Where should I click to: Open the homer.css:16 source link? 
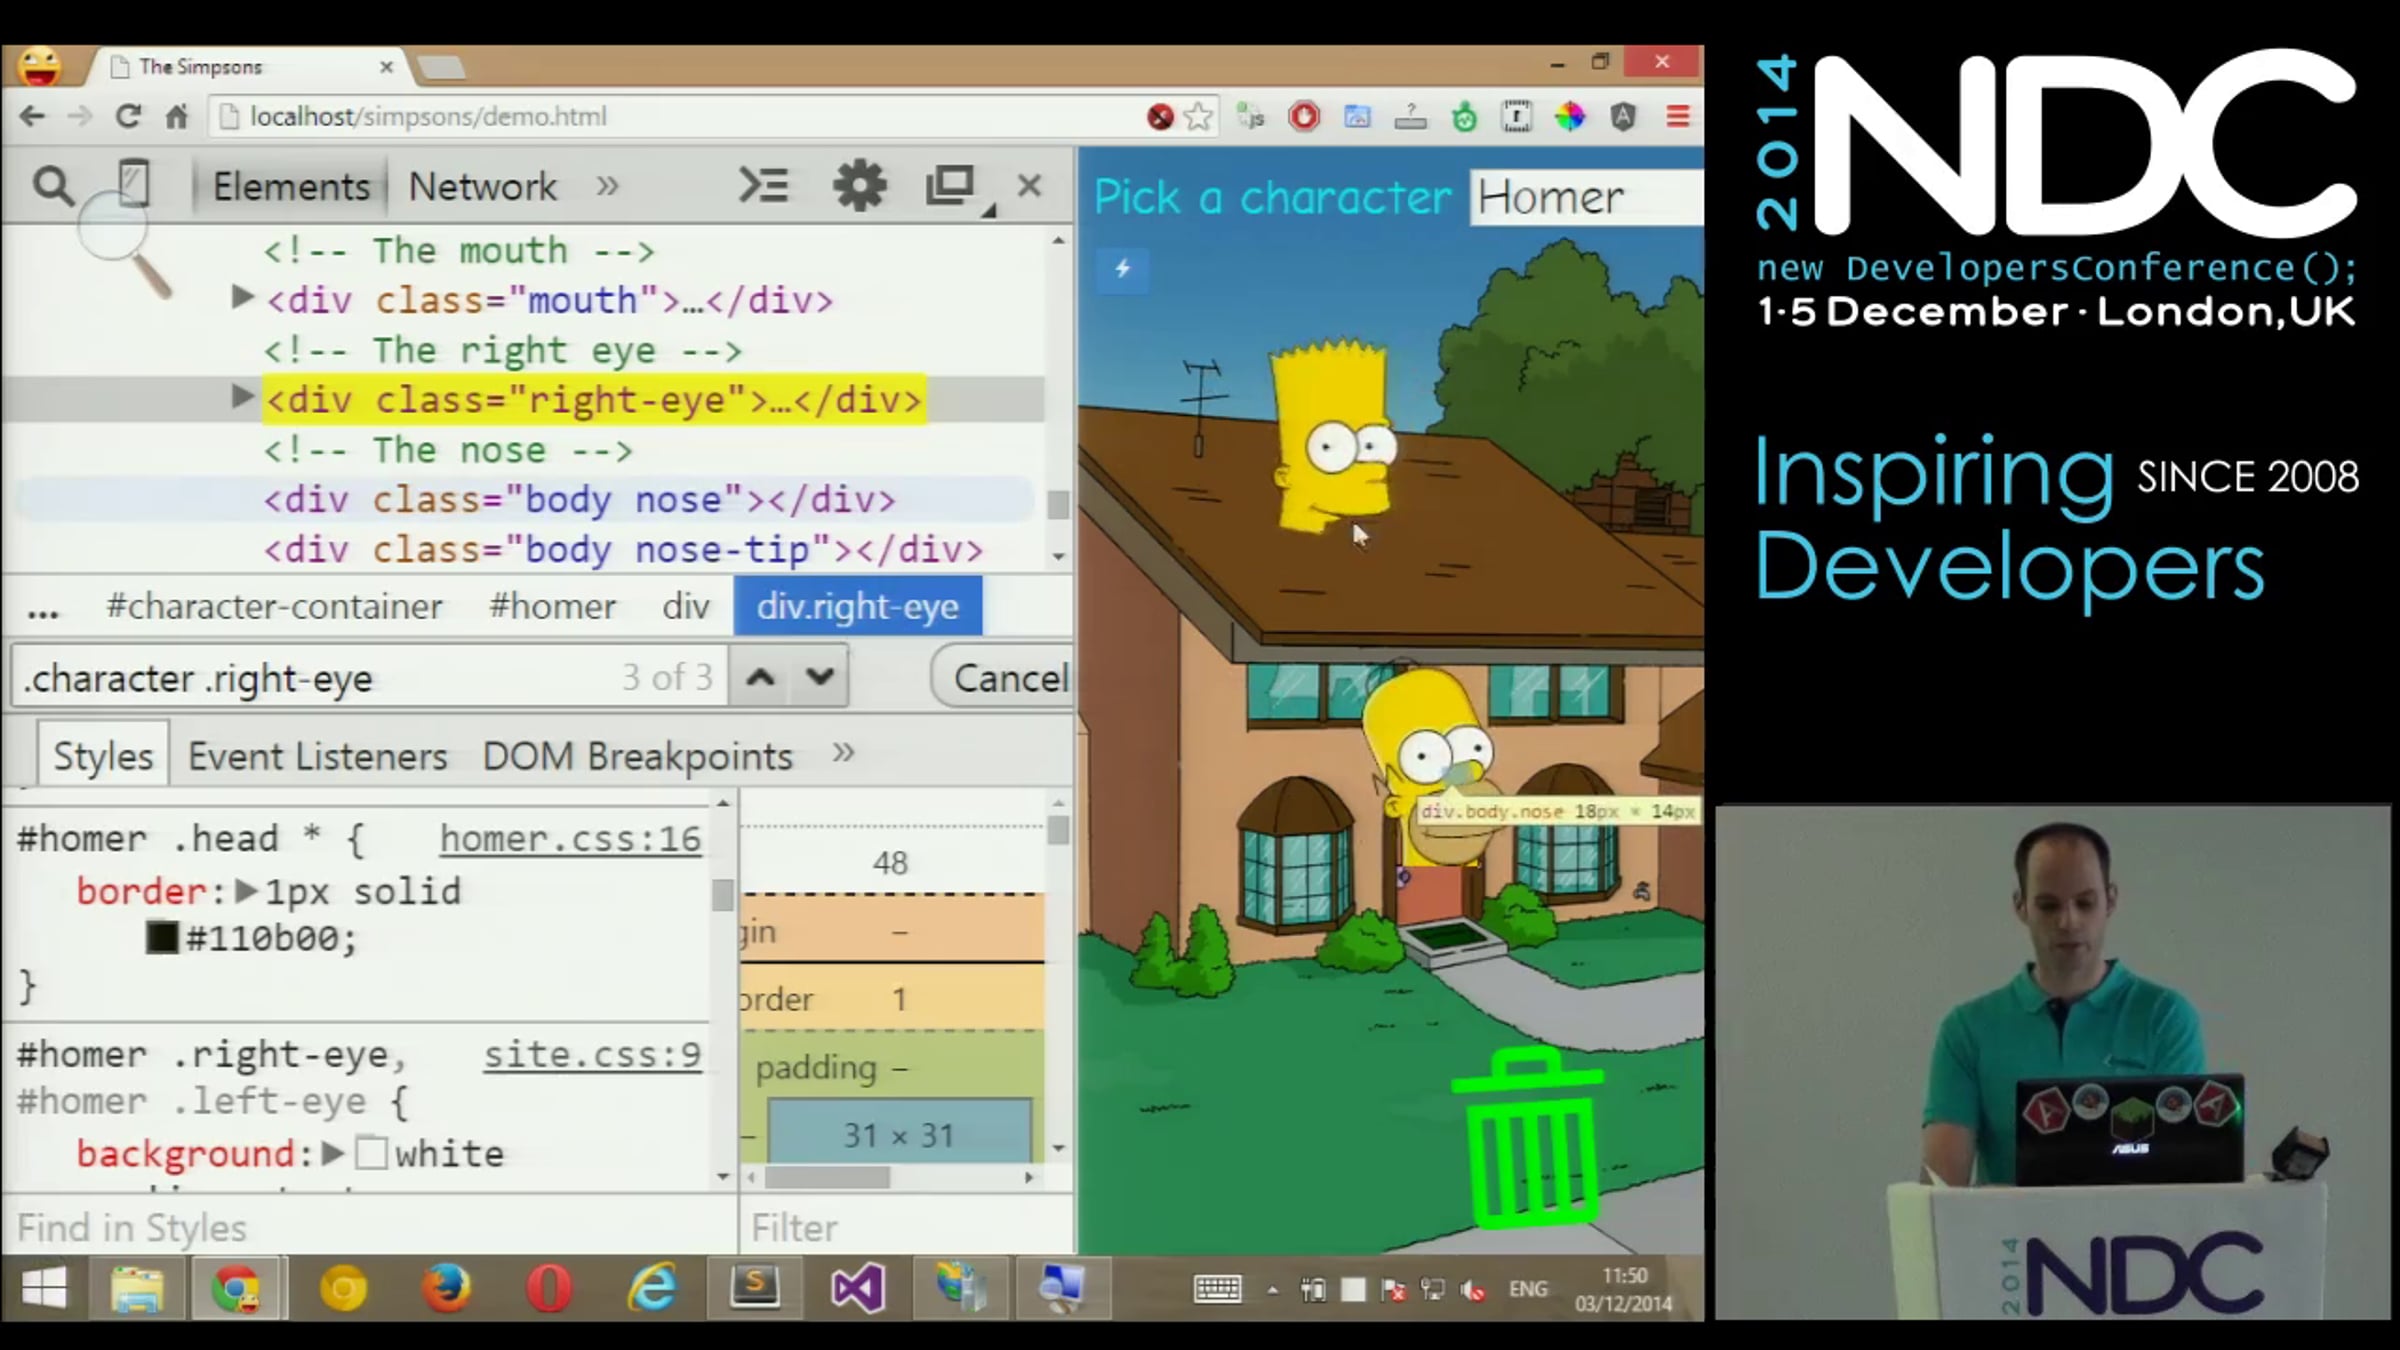tap(571, 839)
